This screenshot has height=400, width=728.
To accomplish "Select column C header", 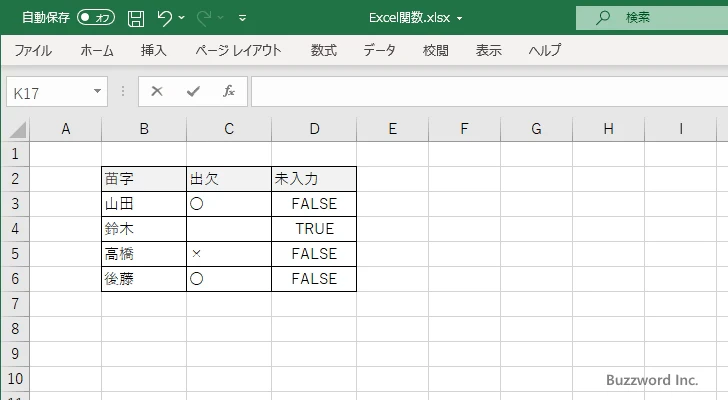I will 229,129.
